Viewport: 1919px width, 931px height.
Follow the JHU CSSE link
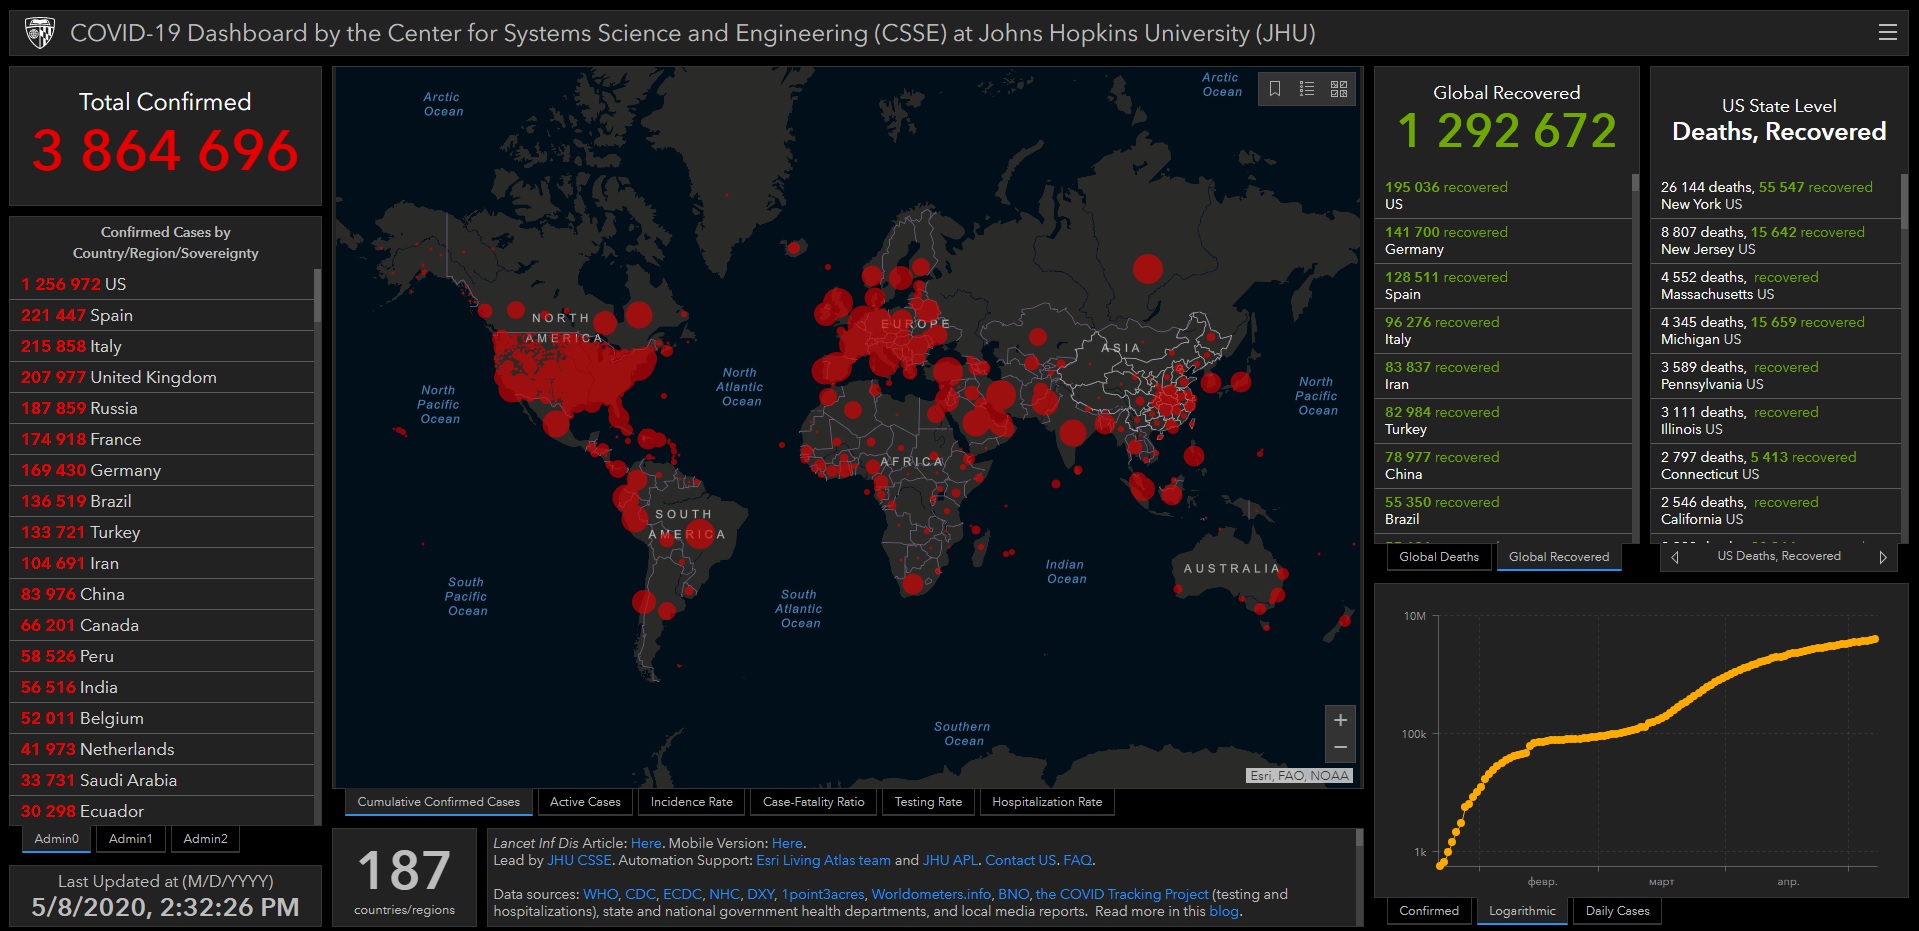[x=579, y=860]
